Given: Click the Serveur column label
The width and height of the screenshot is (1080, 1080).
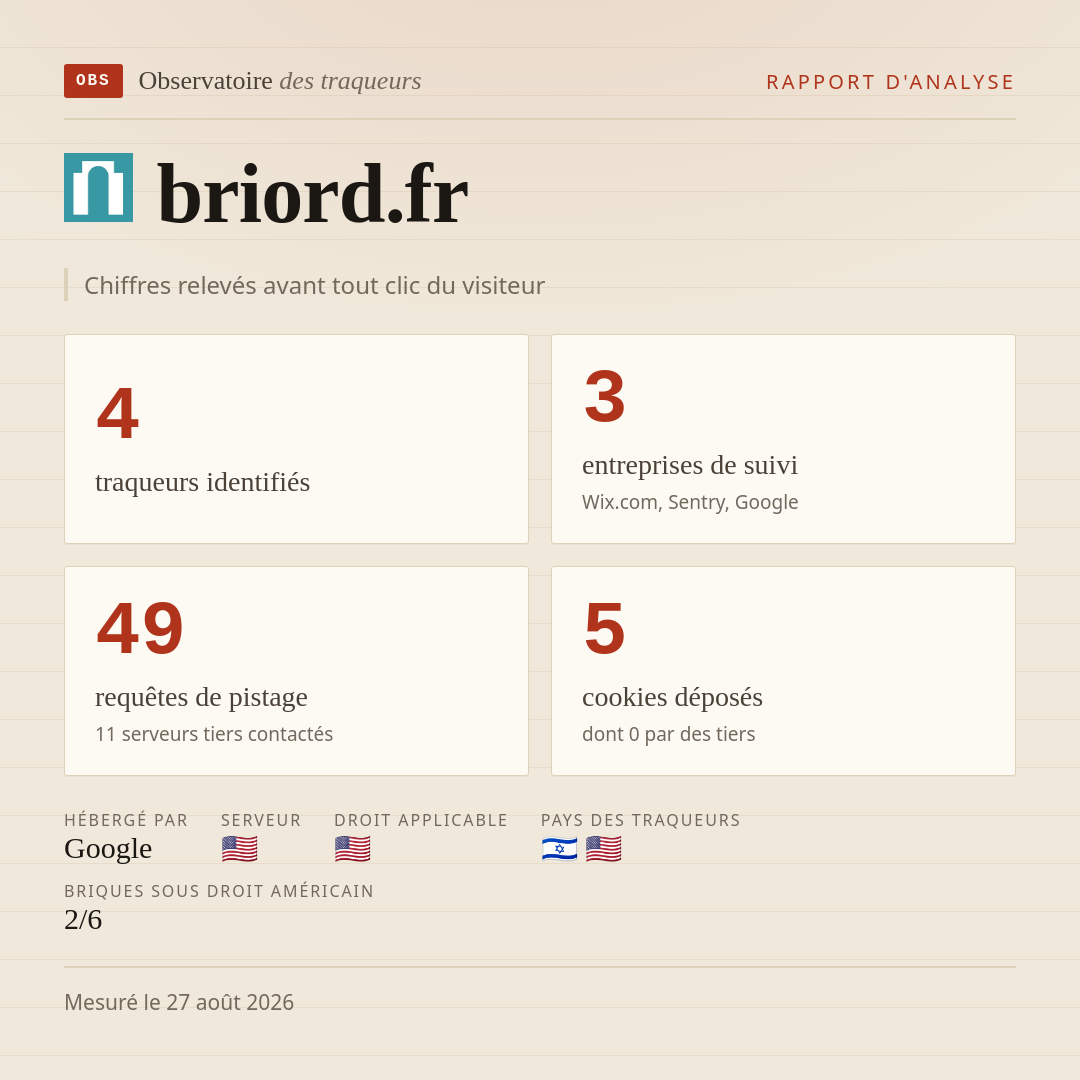Looking at the screenshot, I should [x=261, y=820].
